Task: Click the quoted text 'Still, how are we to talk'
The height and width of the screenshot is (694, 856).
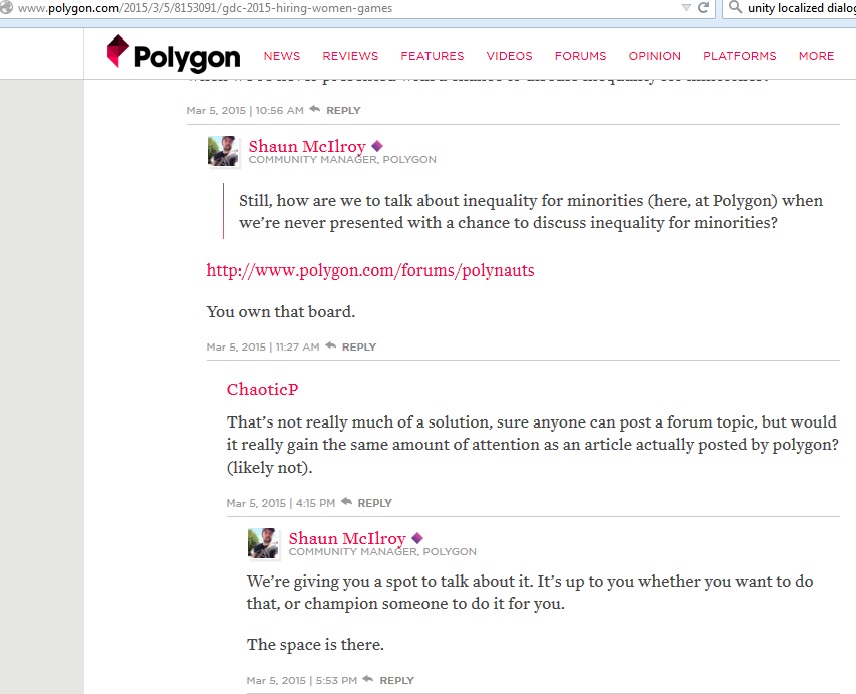Action: coord(325,200)
